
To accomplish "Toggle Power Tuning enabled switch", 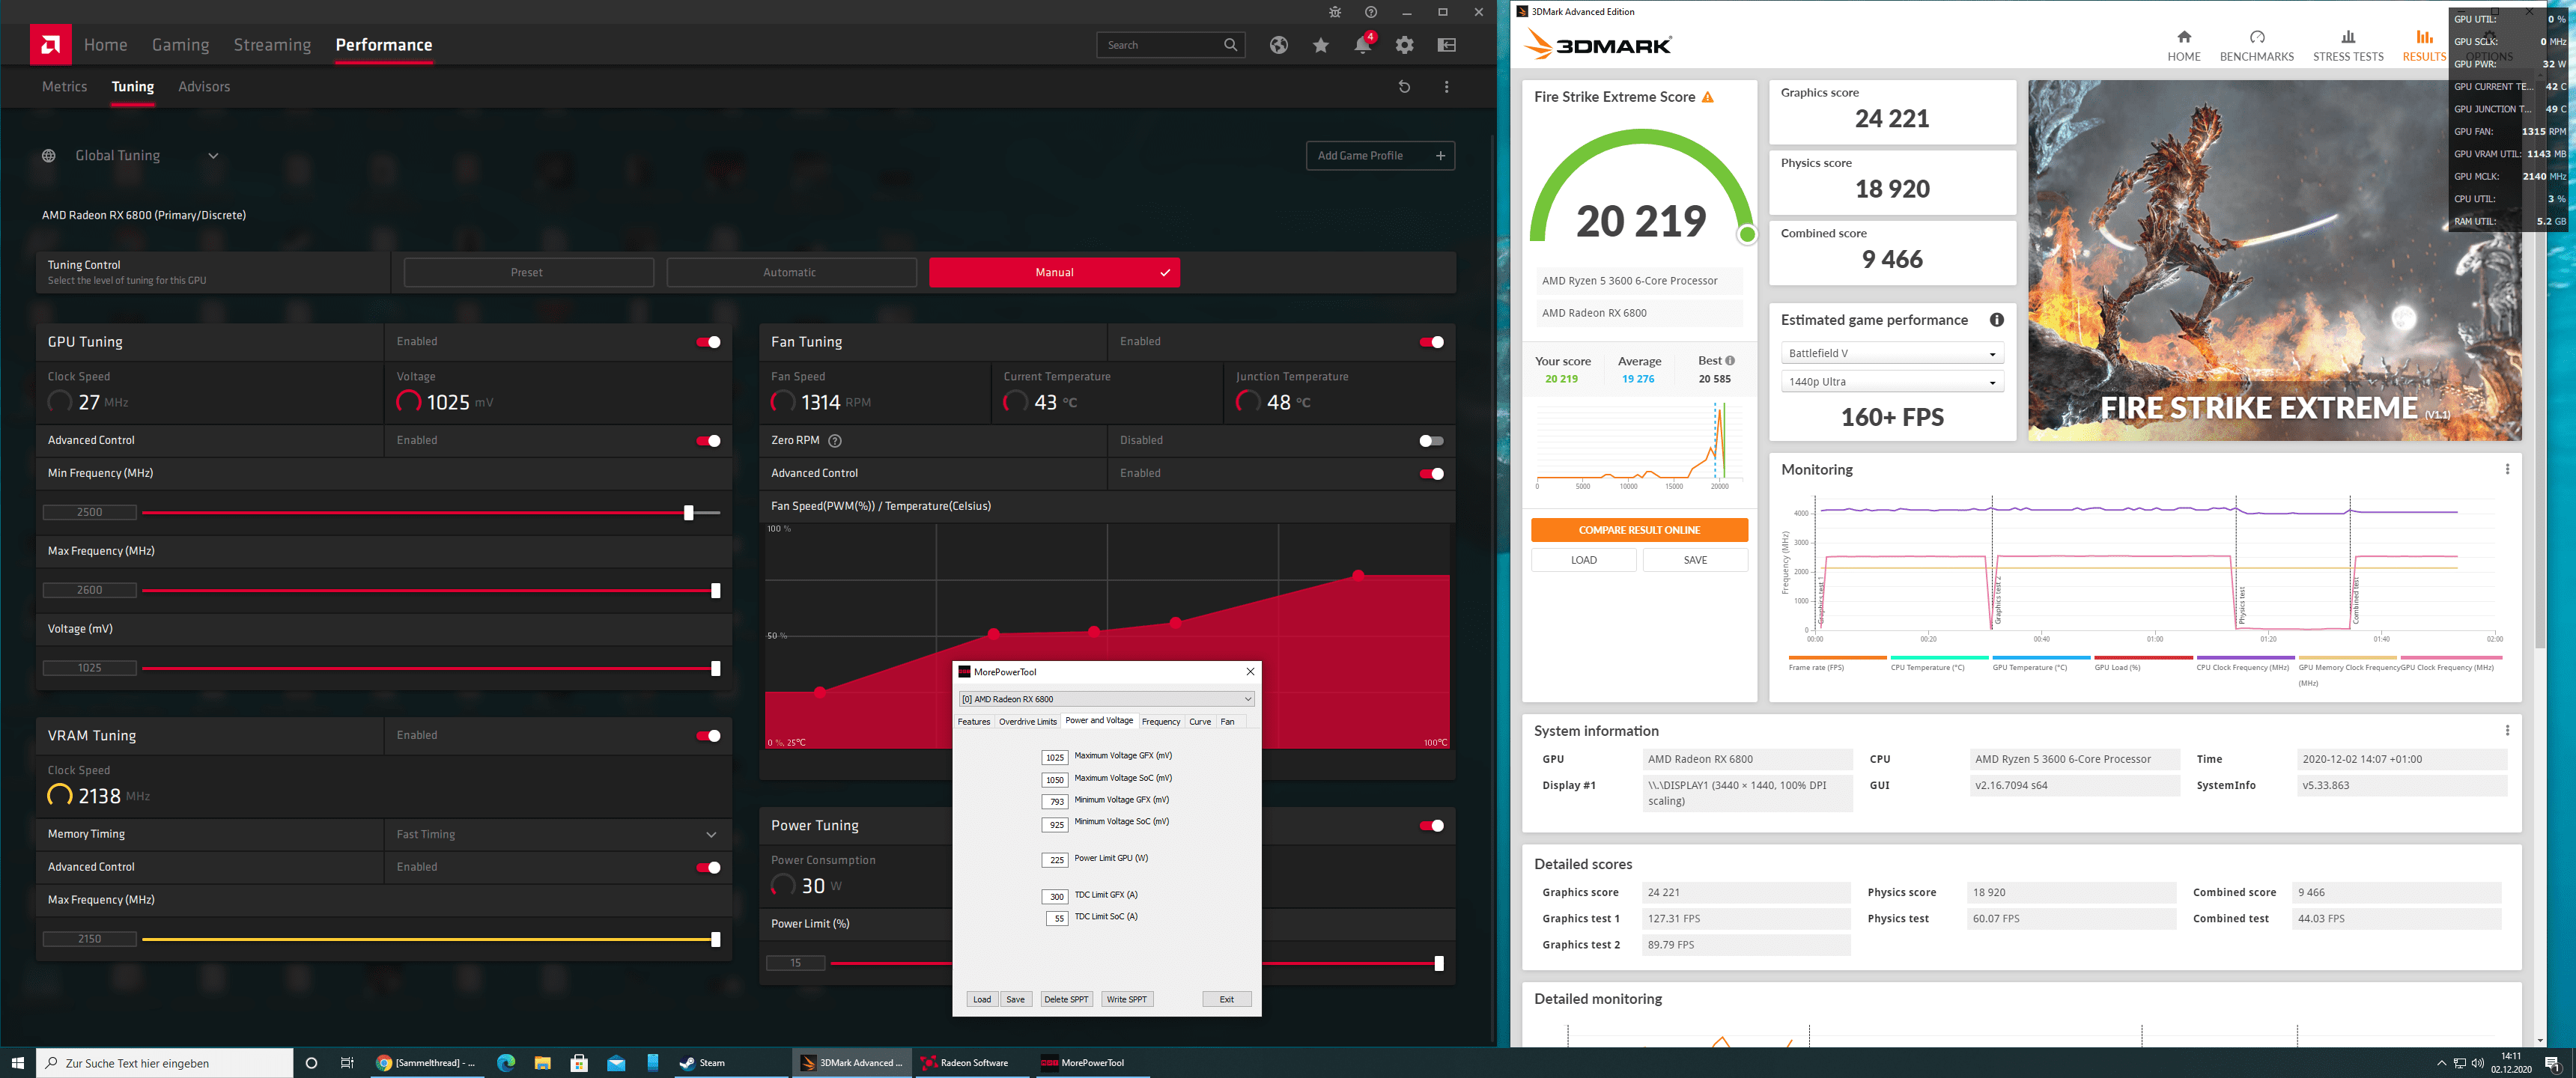I will click(1431, 826).
